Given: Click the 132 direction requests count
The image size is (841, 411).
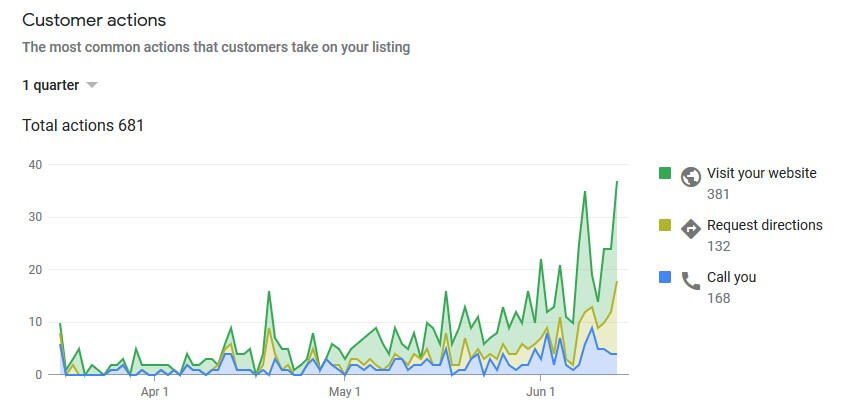Looking at the screenshot, I should (718, 246).
